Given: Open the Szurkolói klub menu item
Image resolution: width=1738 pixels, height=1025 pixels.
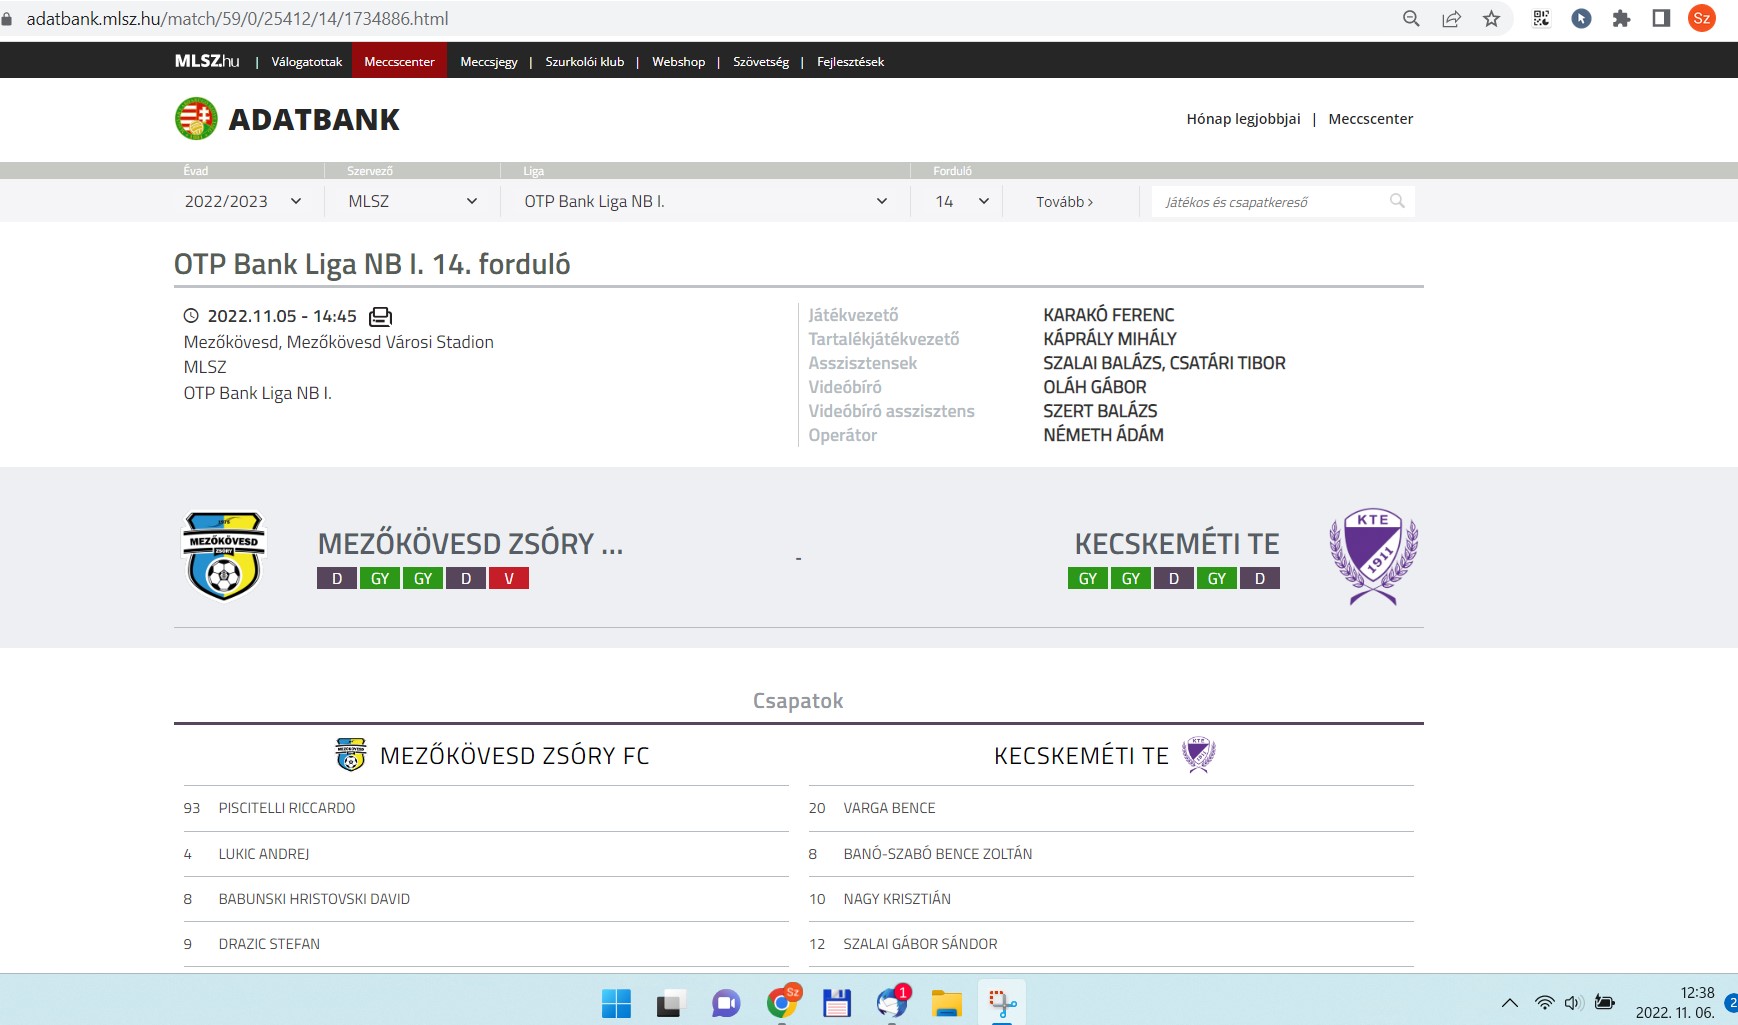Looking at the screenshot, I should pos(585,62).
